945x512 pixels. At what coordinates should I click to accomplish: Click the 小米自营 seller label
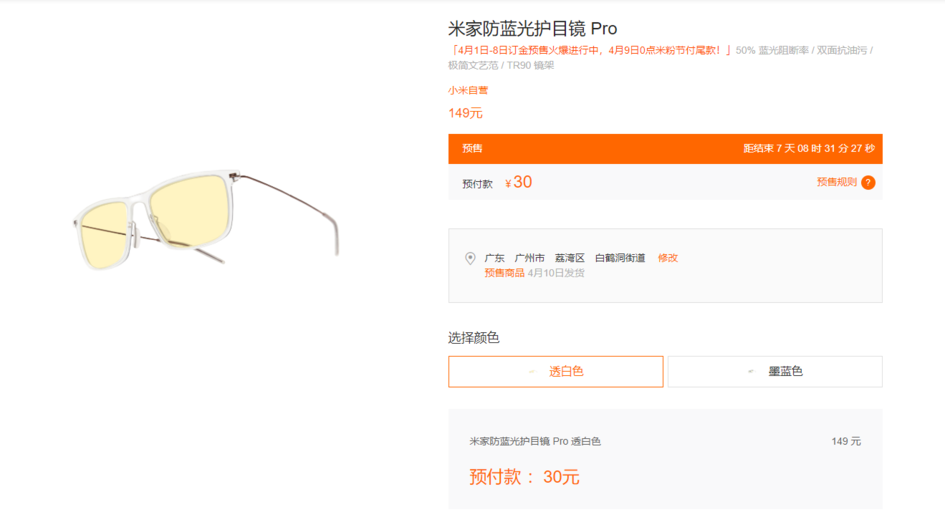click(468, 90)
